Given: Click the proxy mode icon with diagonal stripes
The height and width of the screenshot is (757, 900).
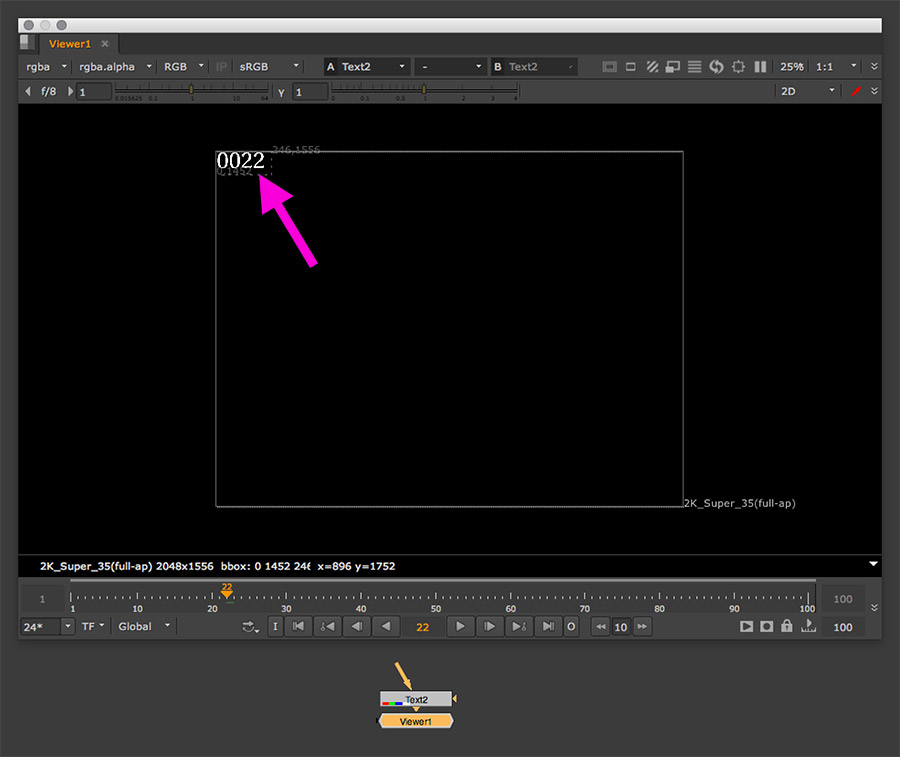Looking at the screenshot, I should point(652,67).
